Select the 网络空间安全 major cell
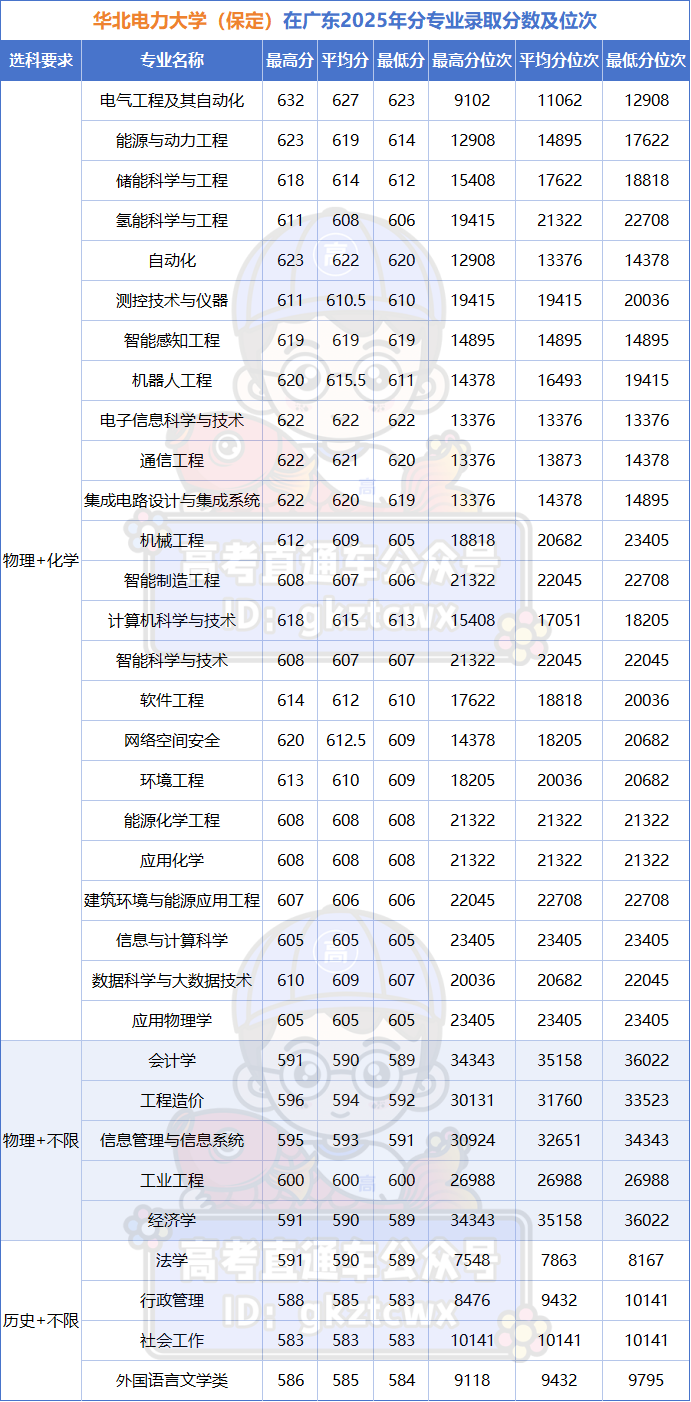The image size is (691, 1402). click(x=172, y=740)
